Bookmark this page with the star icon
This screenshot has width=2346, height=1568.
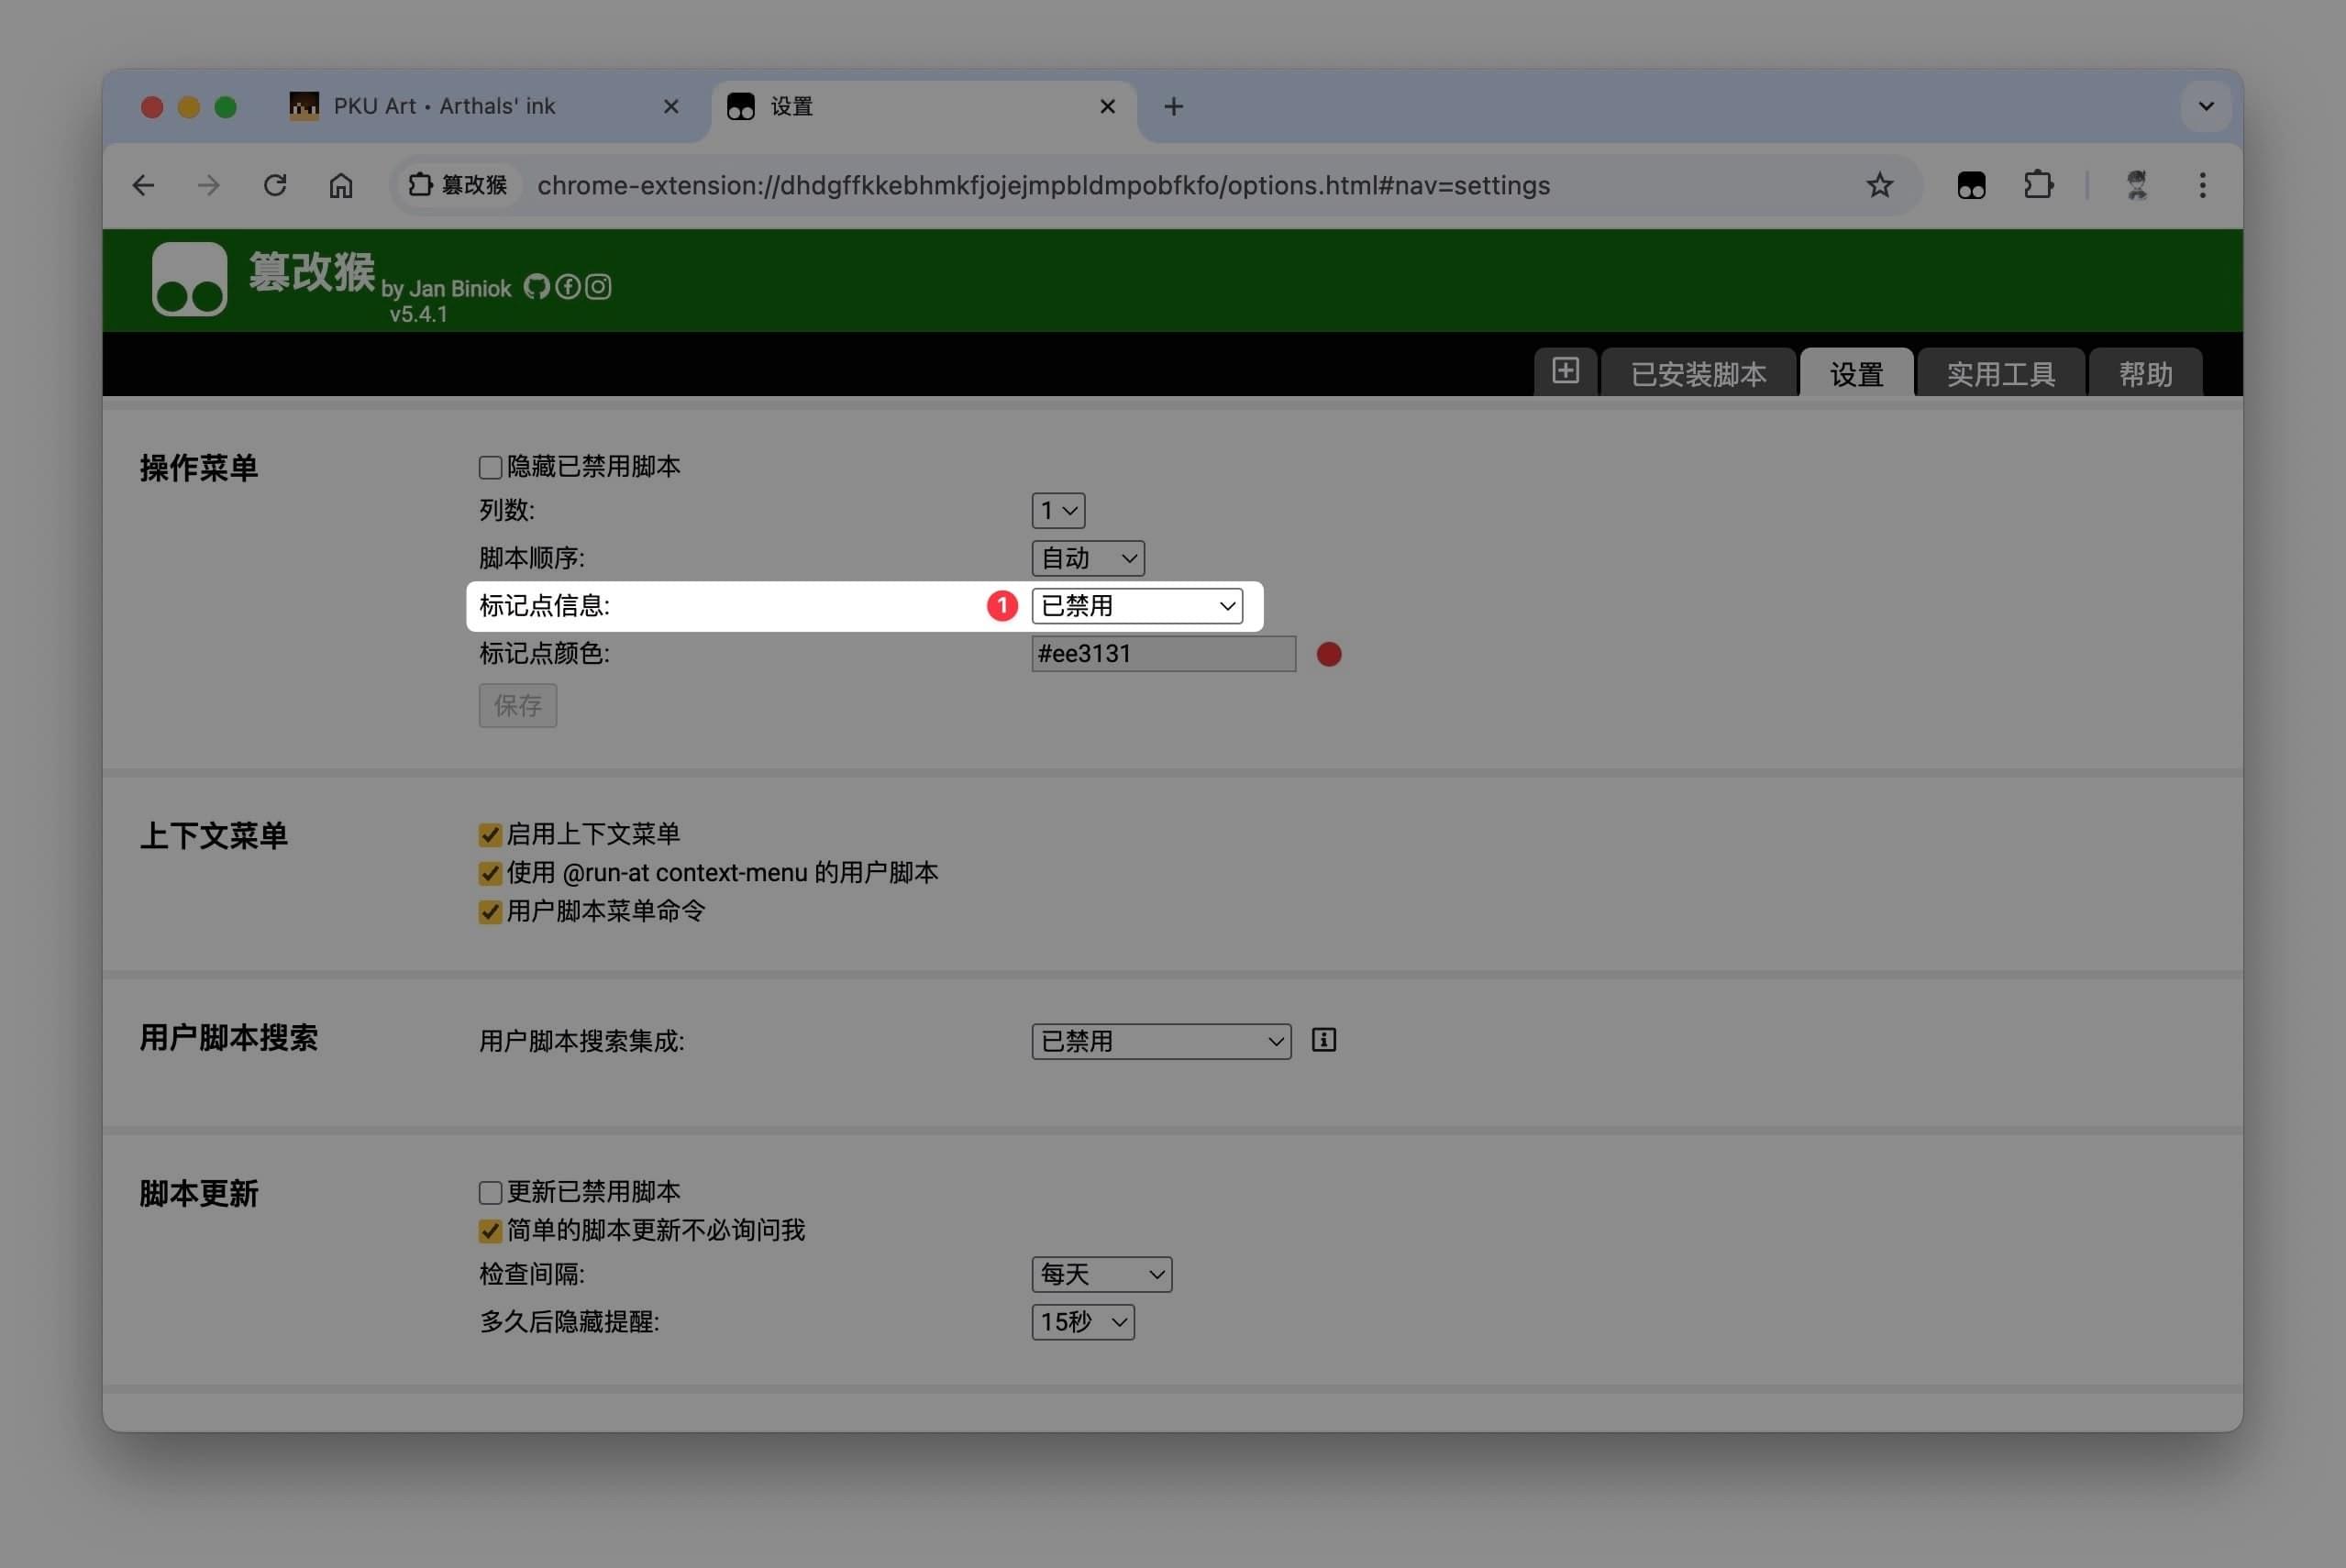point(1879,185)
